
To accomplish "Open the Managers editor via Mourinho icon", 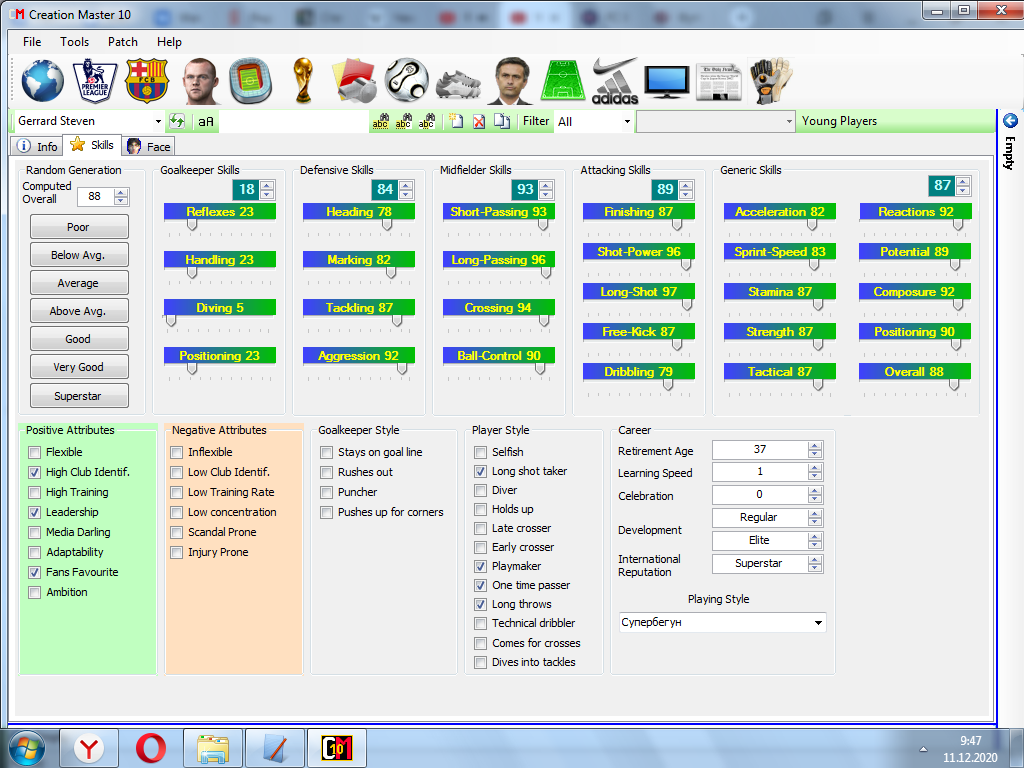I will point(512,81).
